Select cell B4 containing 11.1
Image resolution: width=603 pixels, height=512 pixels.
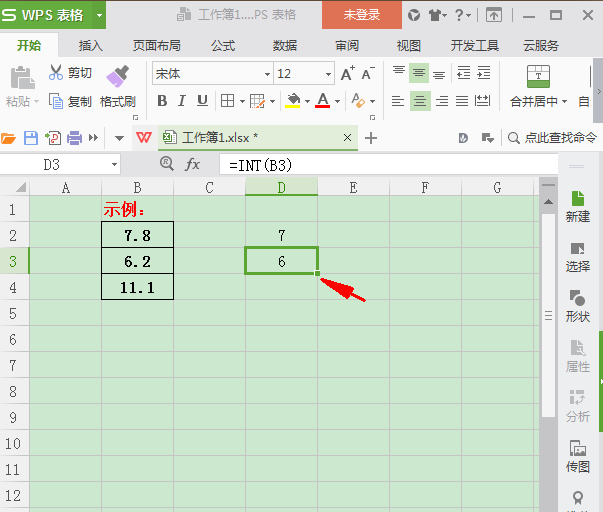coord(137,287)
